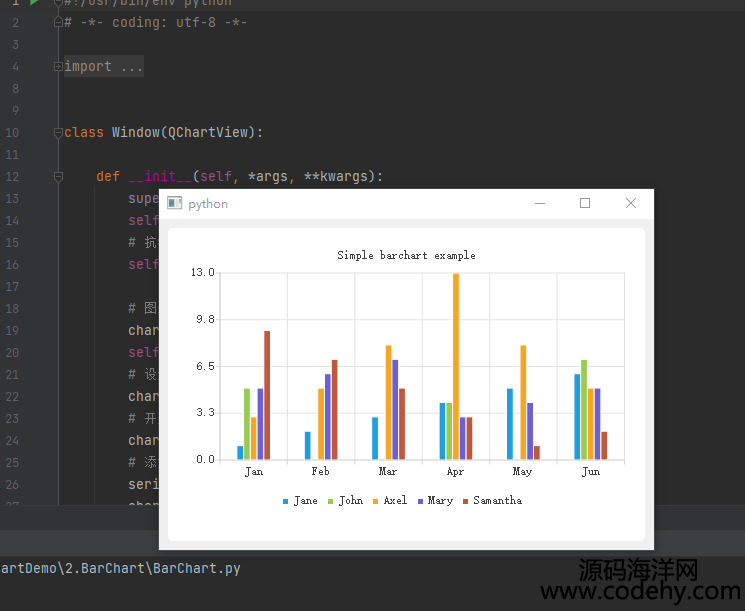
Task: Click the tallest orange bar in Apr
Action: pos(456,366)
